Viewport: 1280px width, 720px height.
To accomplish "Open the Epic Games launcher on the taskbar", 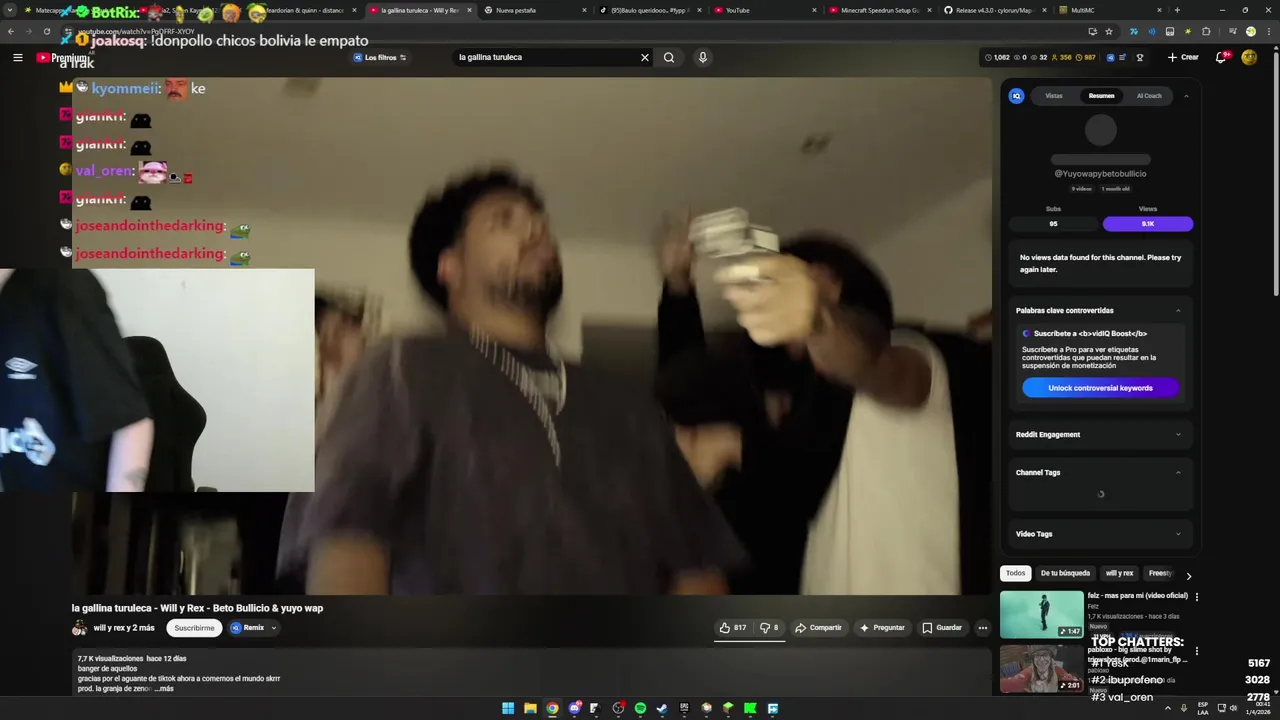I will (684, 708).
